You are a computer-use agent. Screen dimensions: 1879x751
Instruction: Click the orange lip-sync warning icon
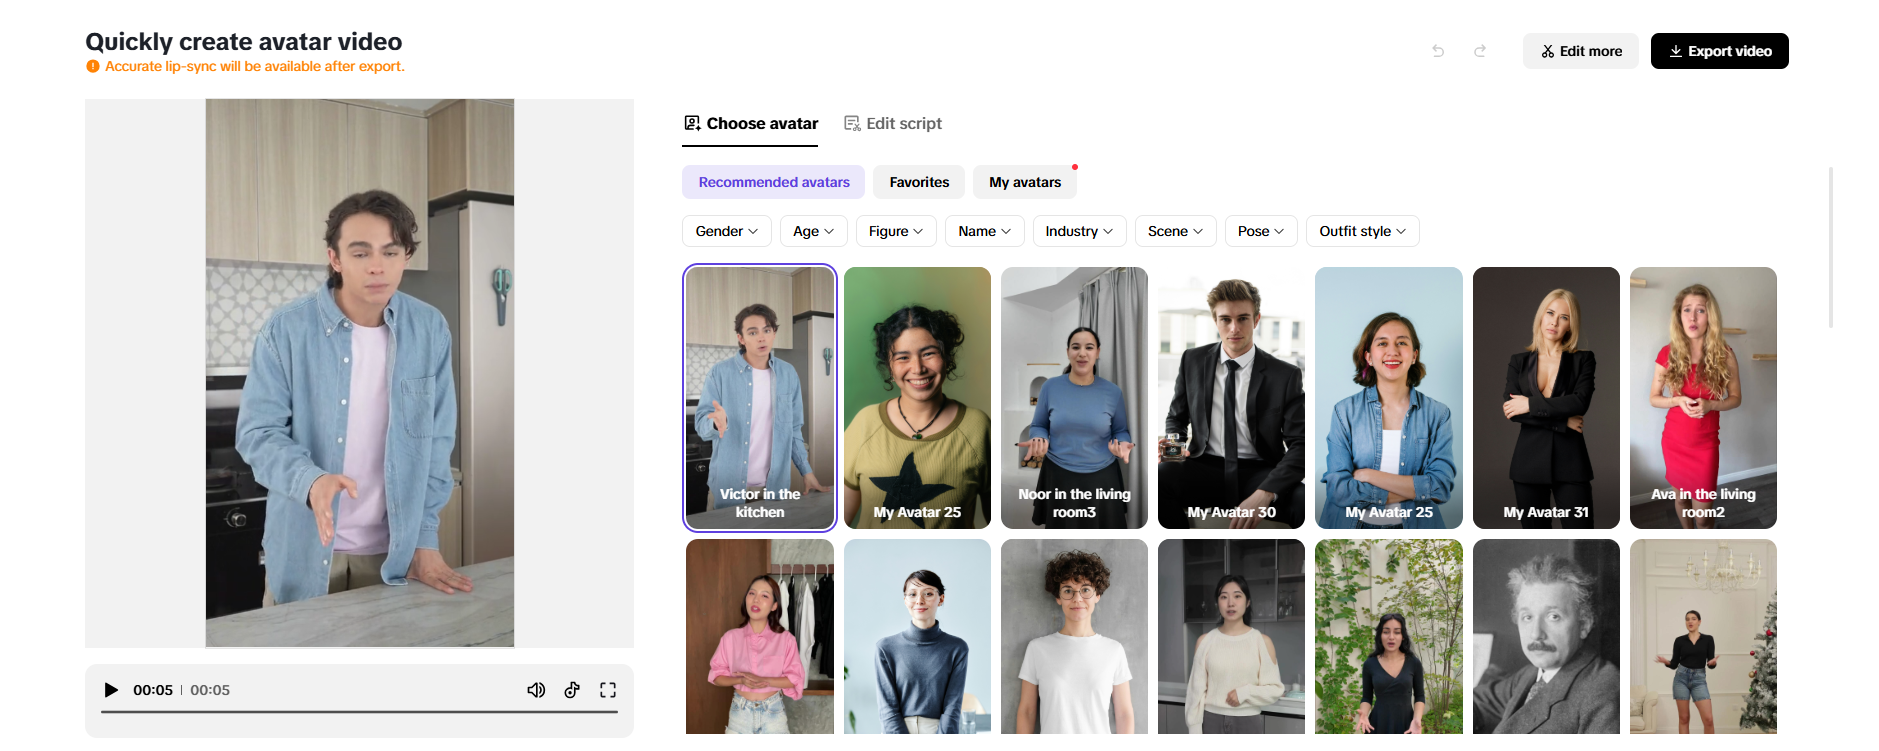(x=93, y=67)
